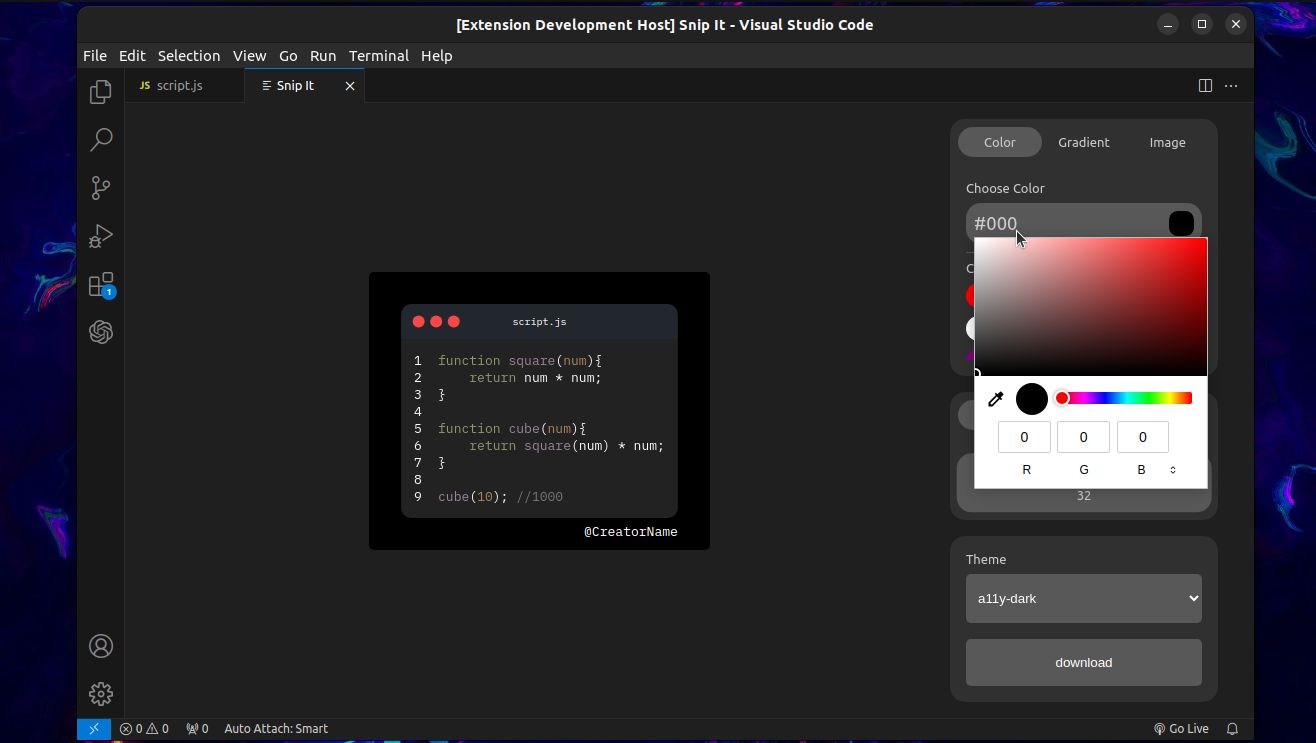Click the "cube(10); //1000" code line

pyautogui.click(x=501, y=497)
